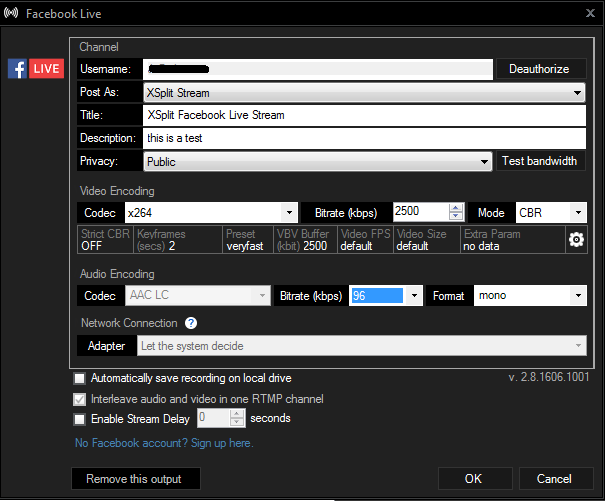Click the Keyframes (secs) 2 setting
The height and width of the screenshot is (501, 605).
(x=178, y=240)
